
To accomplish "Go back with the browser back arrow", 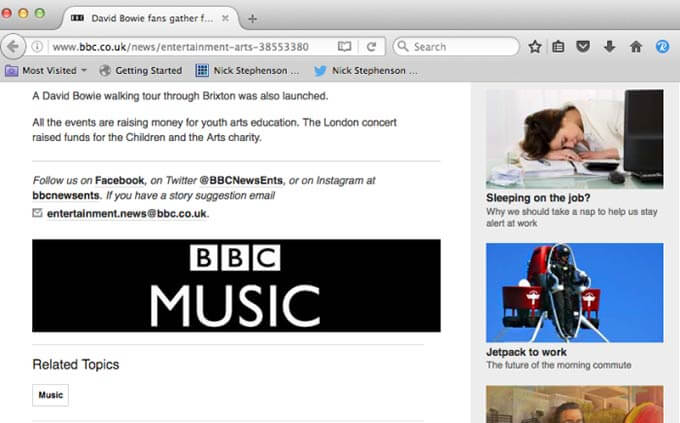I will pyautogui.click(x=13, y=46).
